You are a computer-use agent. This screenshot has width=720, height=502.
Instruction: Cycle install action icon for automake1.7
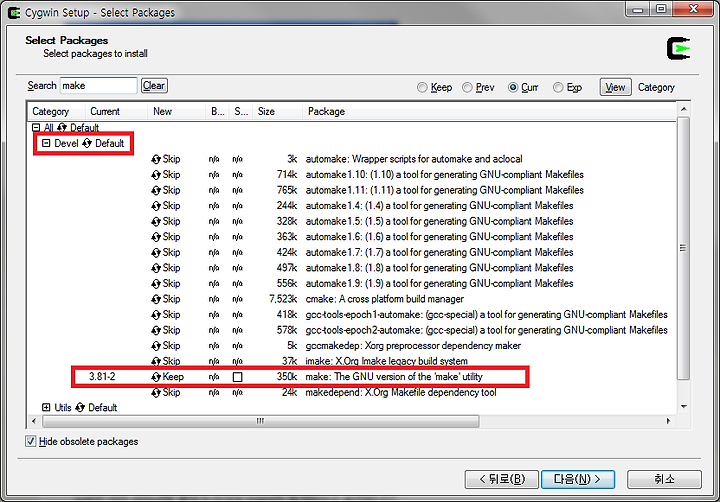click(156, 253)
